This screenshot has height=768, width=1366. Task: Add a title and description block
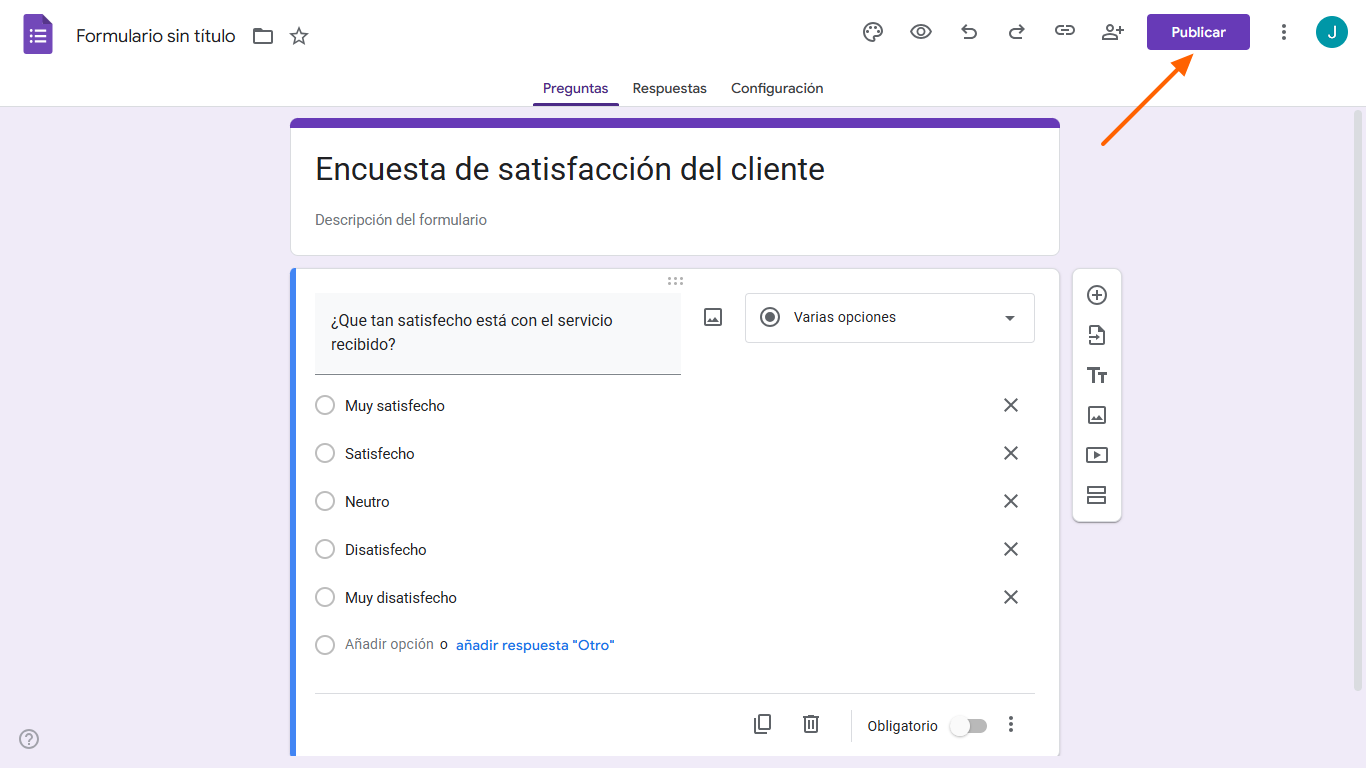(x=1097, y=375)
